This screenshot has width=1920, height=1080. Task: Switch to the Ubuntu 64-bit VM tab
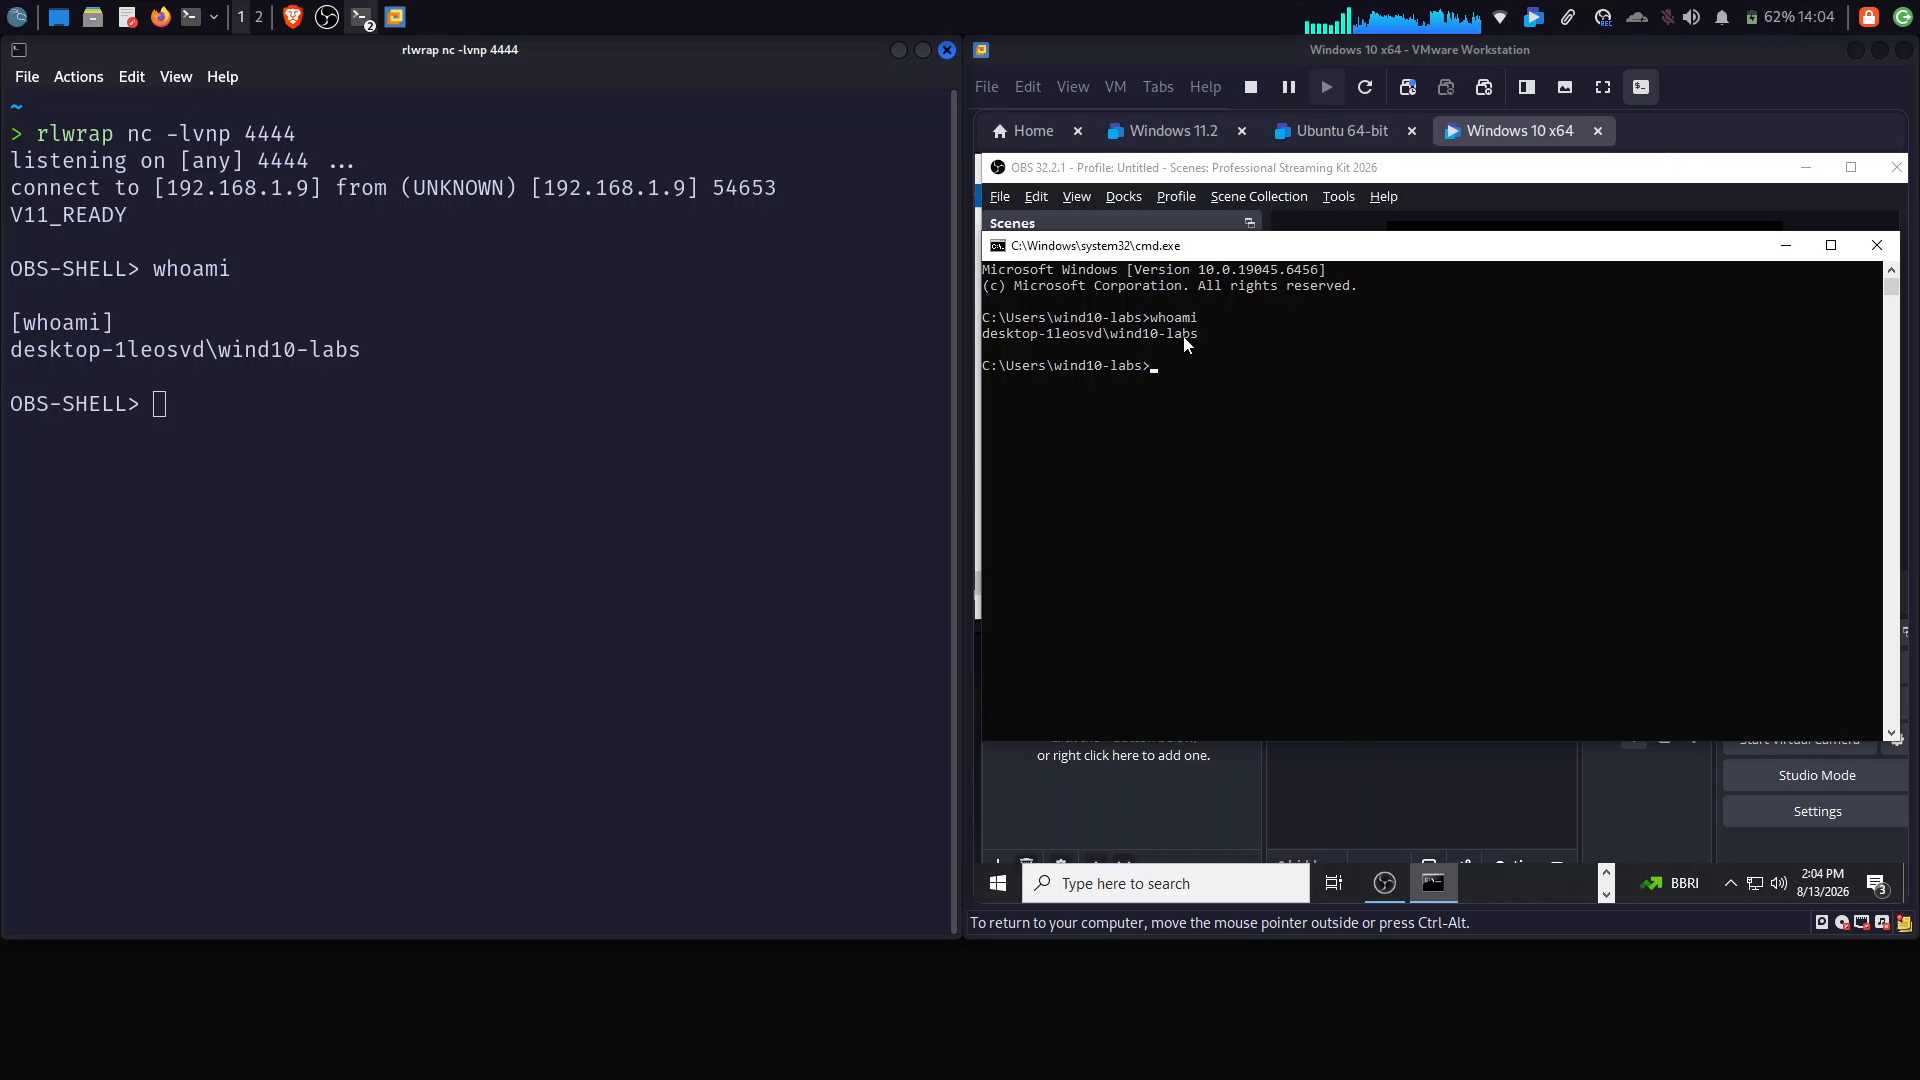pyautogui.click(x=1331, y=131)
